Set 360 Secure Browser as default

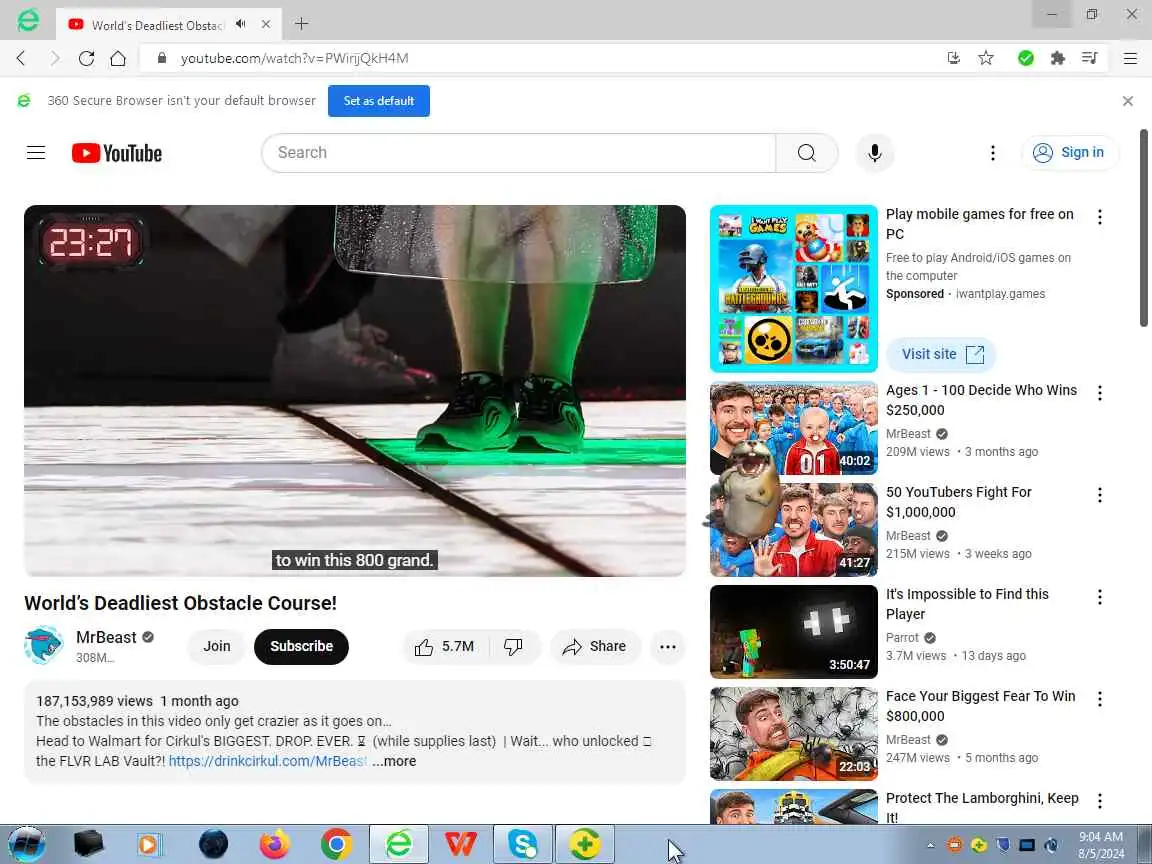click(378, 101)
